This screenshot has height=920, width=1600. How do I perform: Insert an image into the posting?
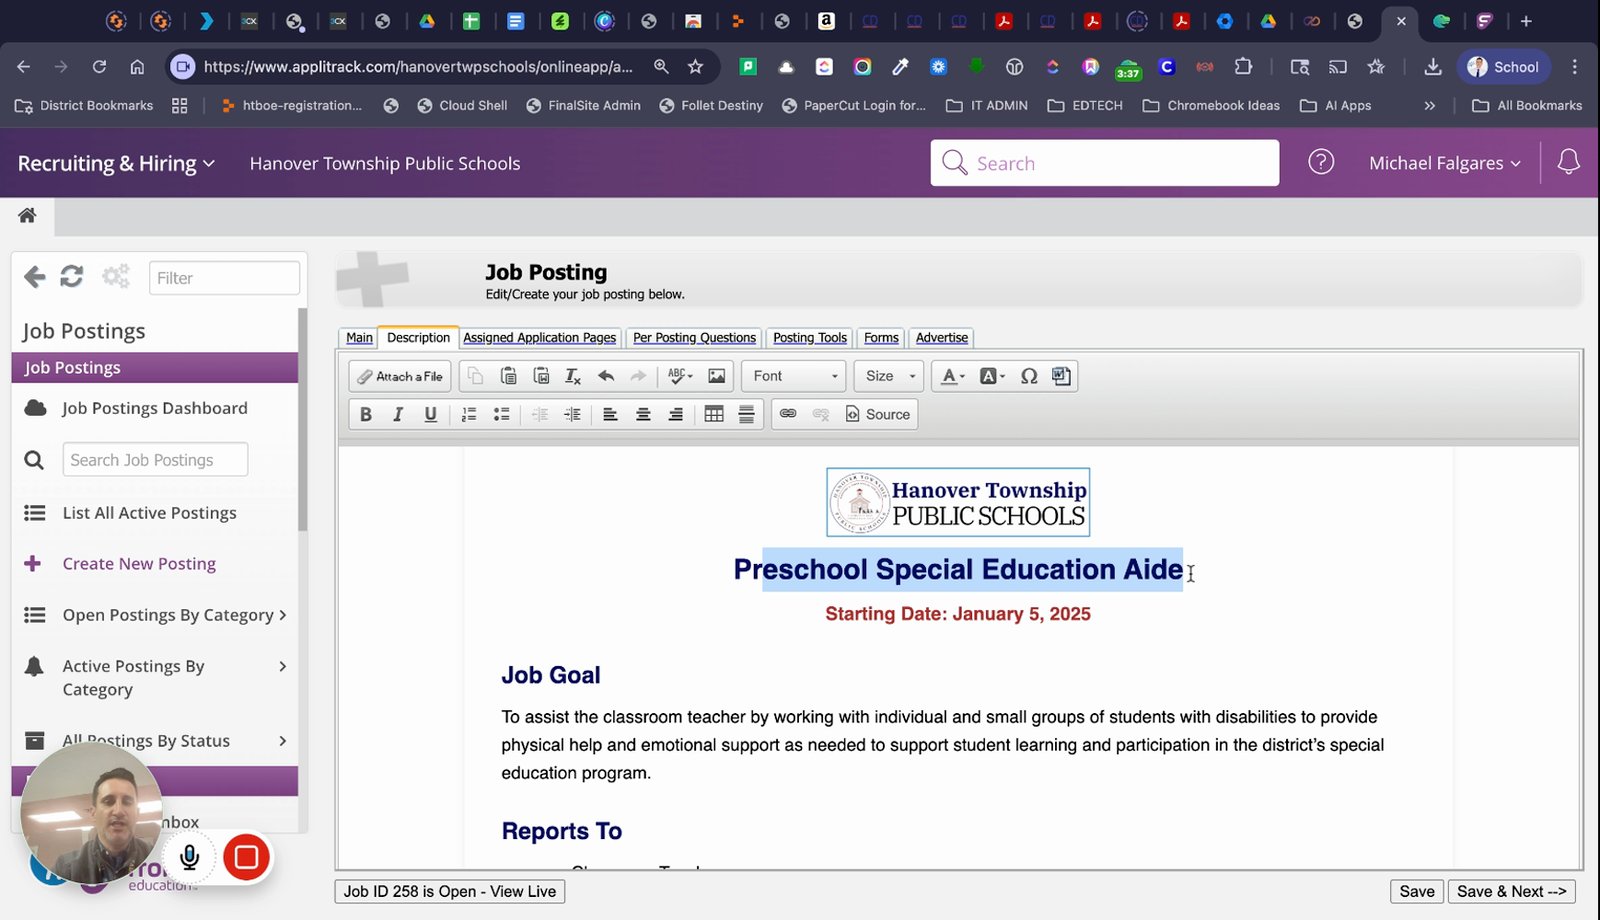[717, 376]
